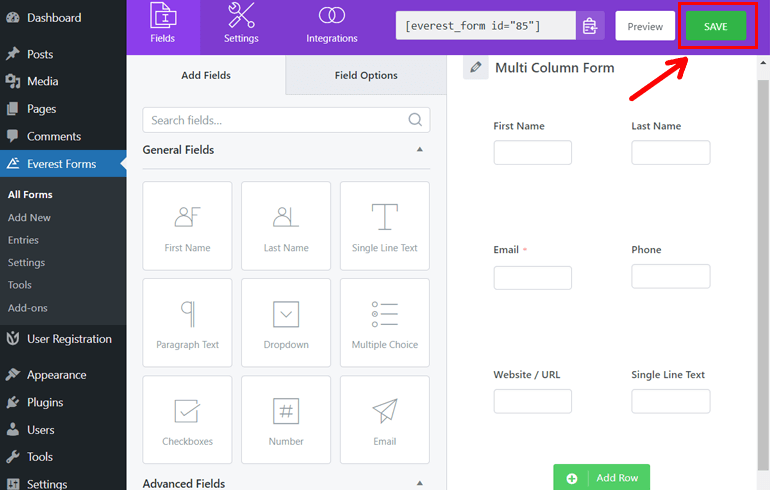
Task: Click the Last Name input in form
Action: [670, 153]
